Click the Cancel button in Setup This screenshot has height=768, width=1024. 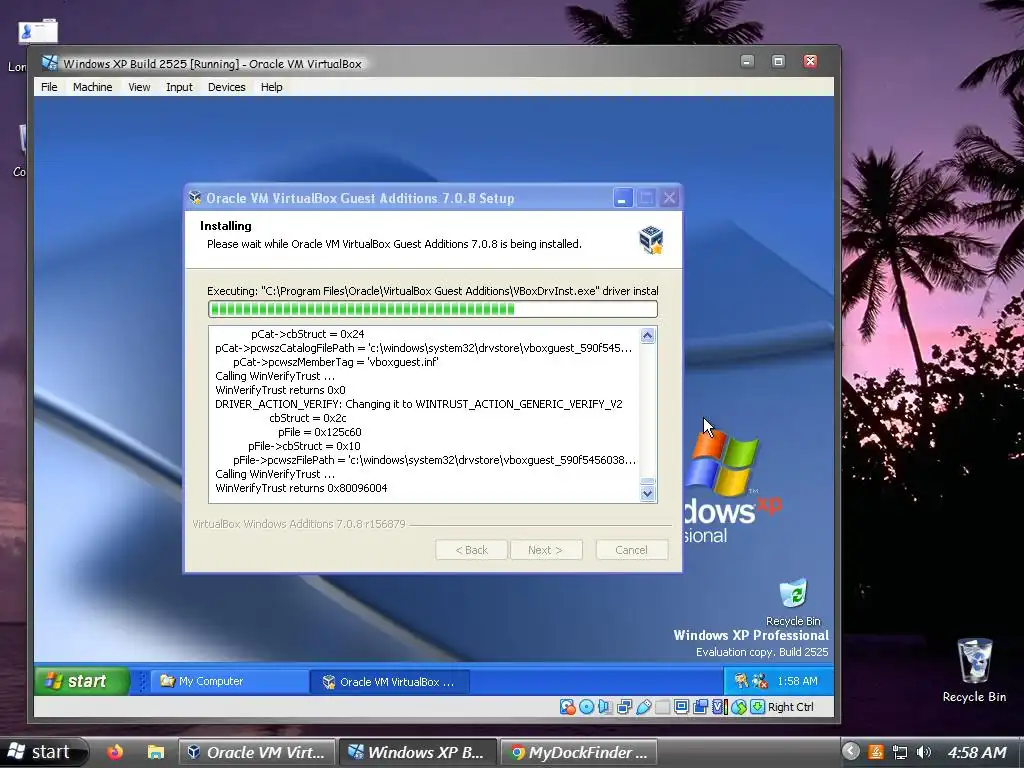click(632, 550)
